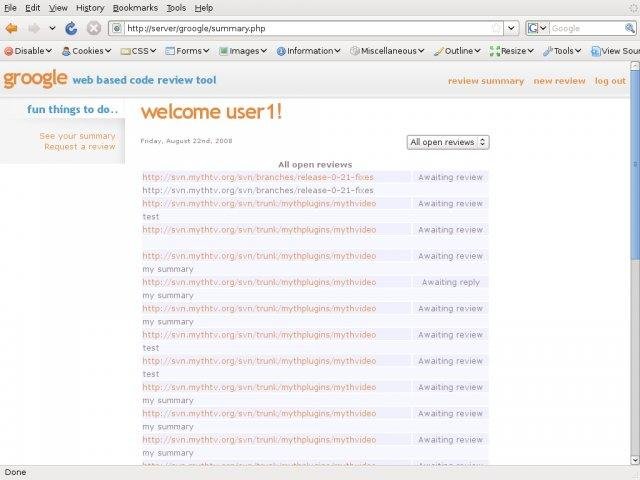This screenshot has width=640, height=480.
Task: Open the Outline toolbar menu
Action: pyautogui.click(x=457, y=51)
